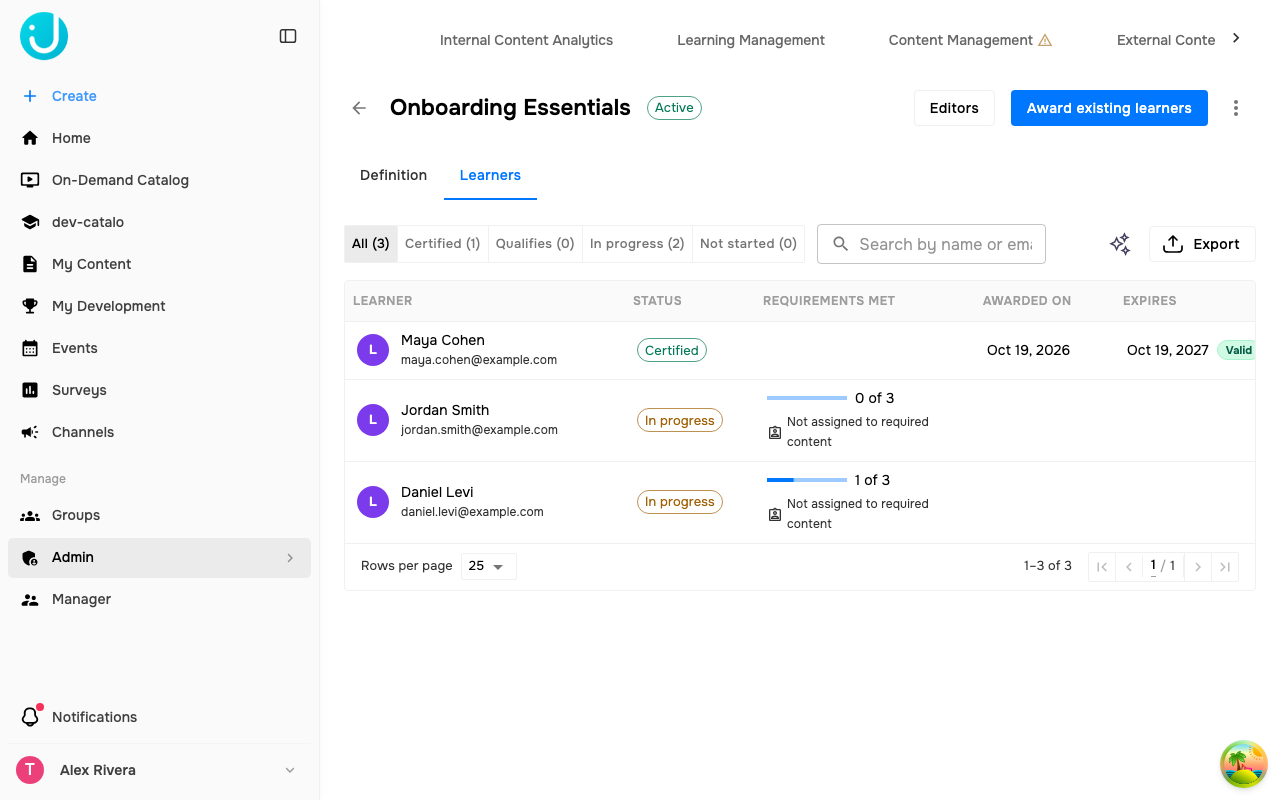Screen dimensions: 1280x800
Task: Open Alex Rivera account dropdown
Action: [x=160, y=770]
